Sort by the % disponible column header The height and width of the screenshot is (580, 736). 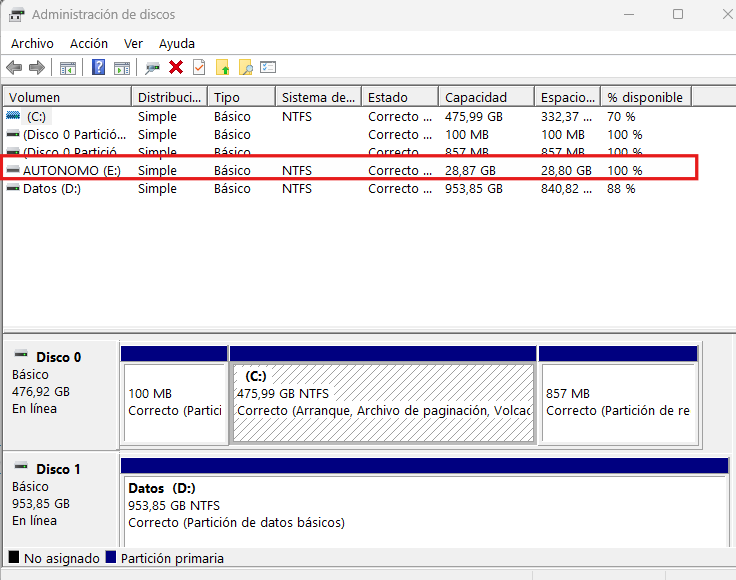coord(646,97)
